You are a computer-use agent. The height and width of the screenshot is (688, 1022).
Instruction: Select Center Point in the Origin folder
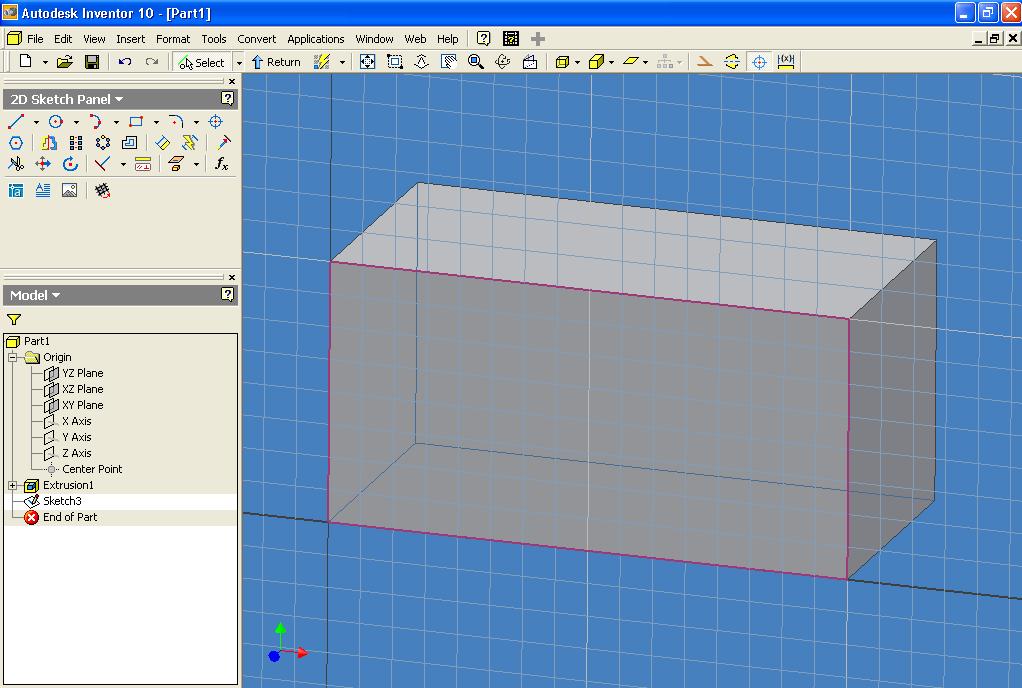coord(92,469)
